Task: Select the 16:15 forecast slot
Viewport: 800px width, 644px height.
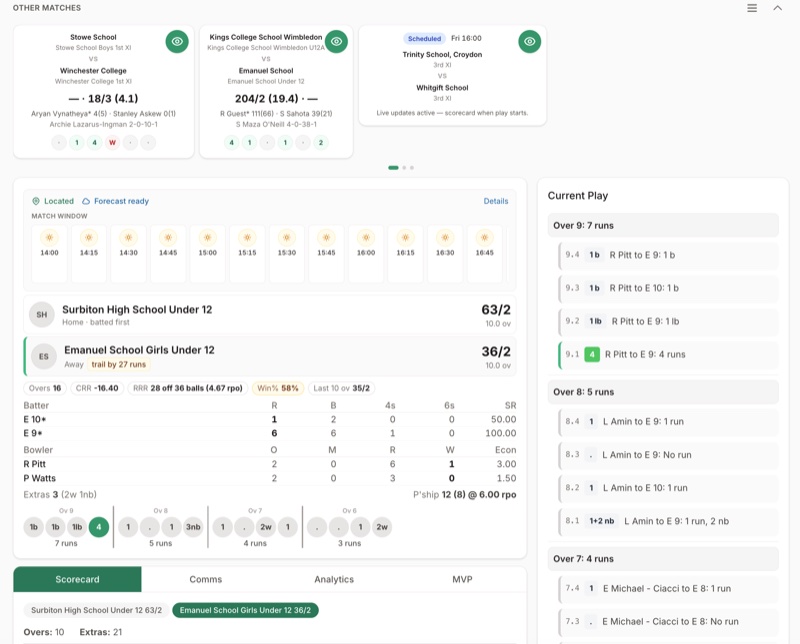Action: click(405, 254)
